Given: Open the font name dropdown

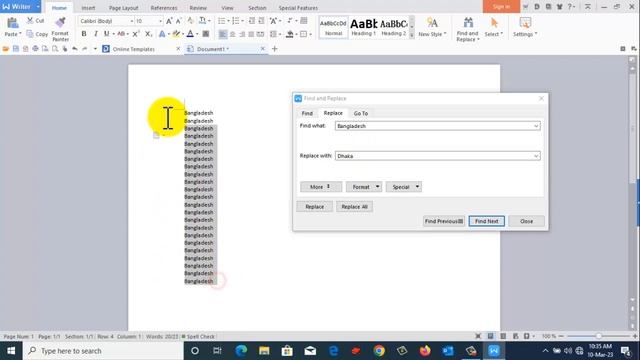Looking at the screenshot, I should (131, 21).
